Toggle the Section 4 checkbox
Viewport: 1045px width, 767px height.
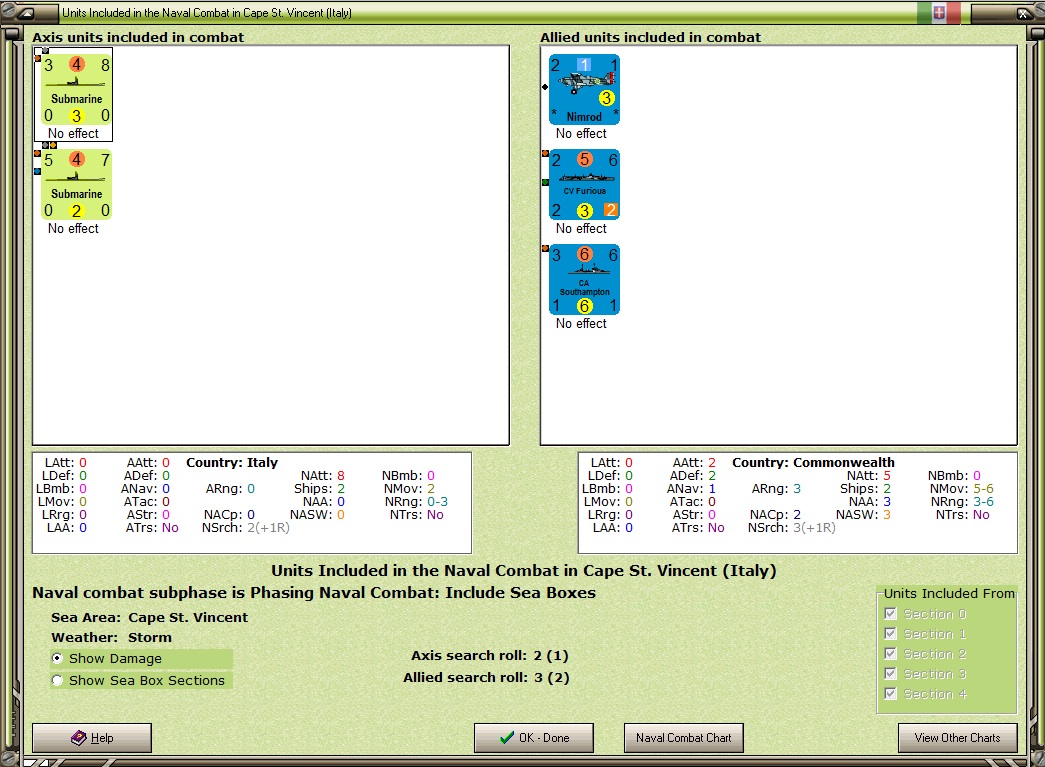pyautogui.click(x=890, y=694)
